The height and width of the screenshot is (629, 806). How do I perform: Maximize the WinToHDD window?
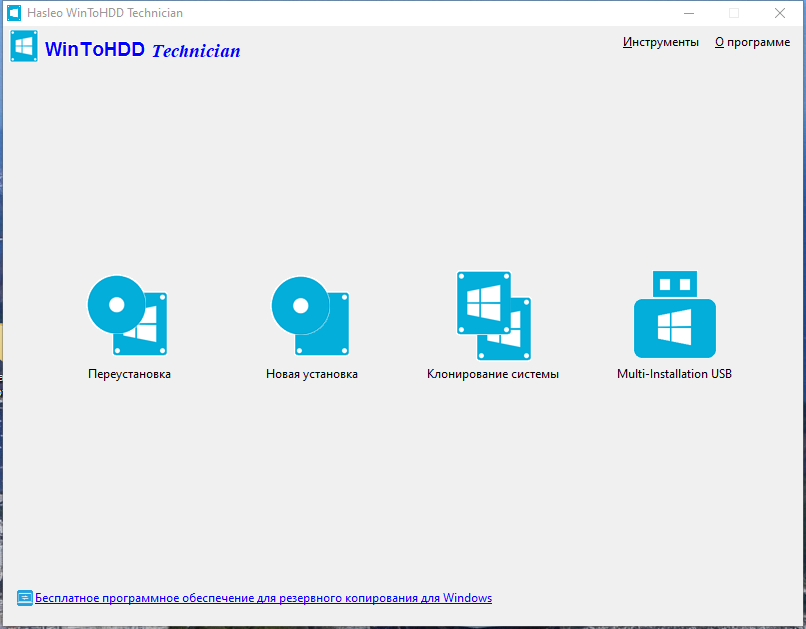coord(733,13)
